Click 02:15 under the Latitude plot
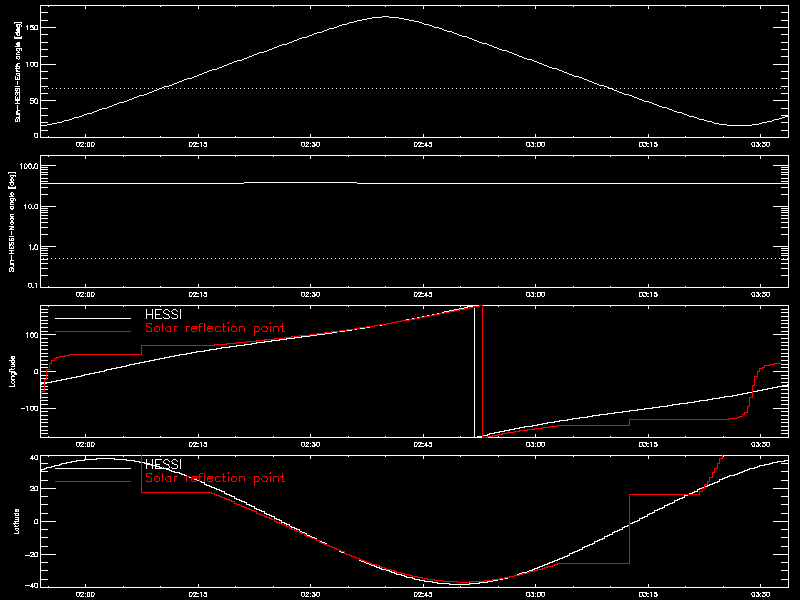 tap(198, 594)
